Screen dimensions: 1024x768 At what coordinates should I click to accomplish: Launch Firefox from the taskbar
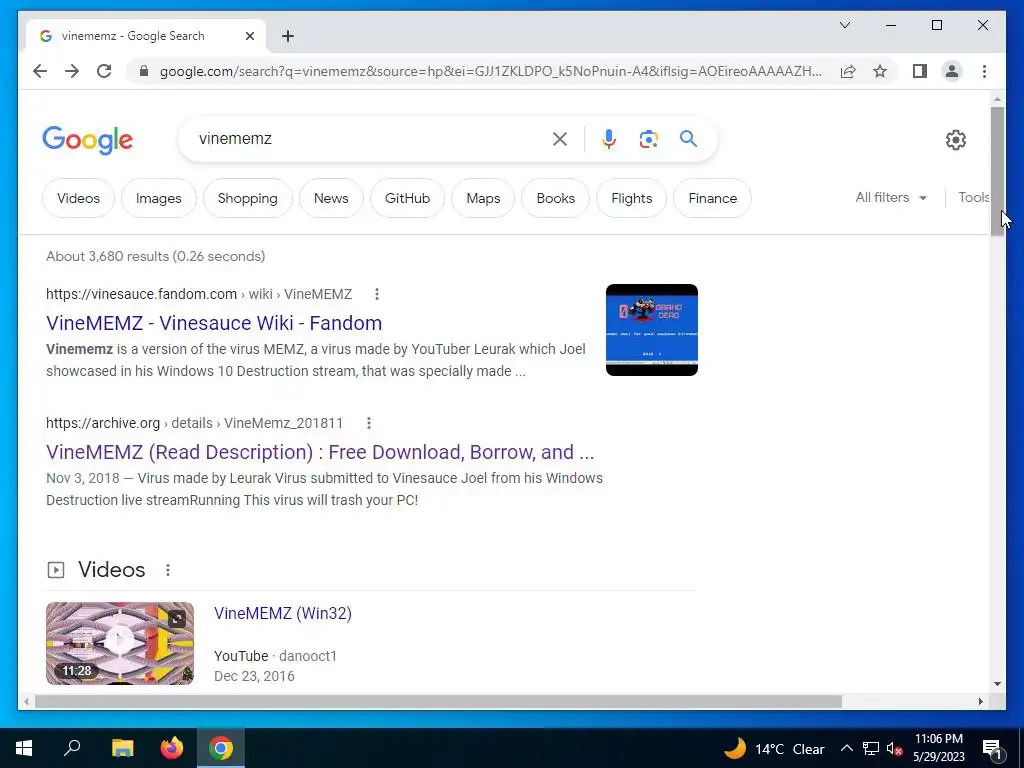[172, 748]
